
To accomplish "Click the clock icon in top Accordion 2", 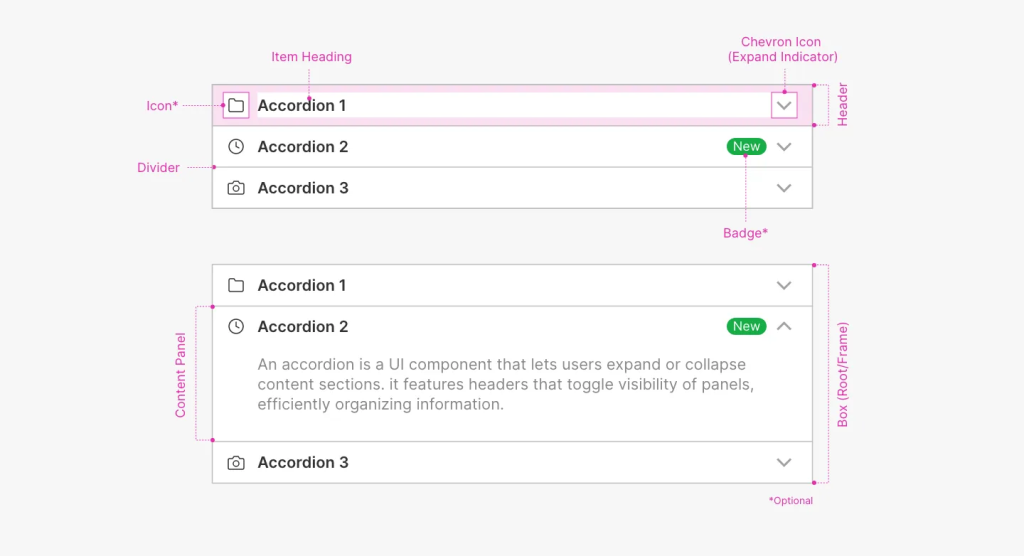I will pyautogui.click(x=236, y=146).
